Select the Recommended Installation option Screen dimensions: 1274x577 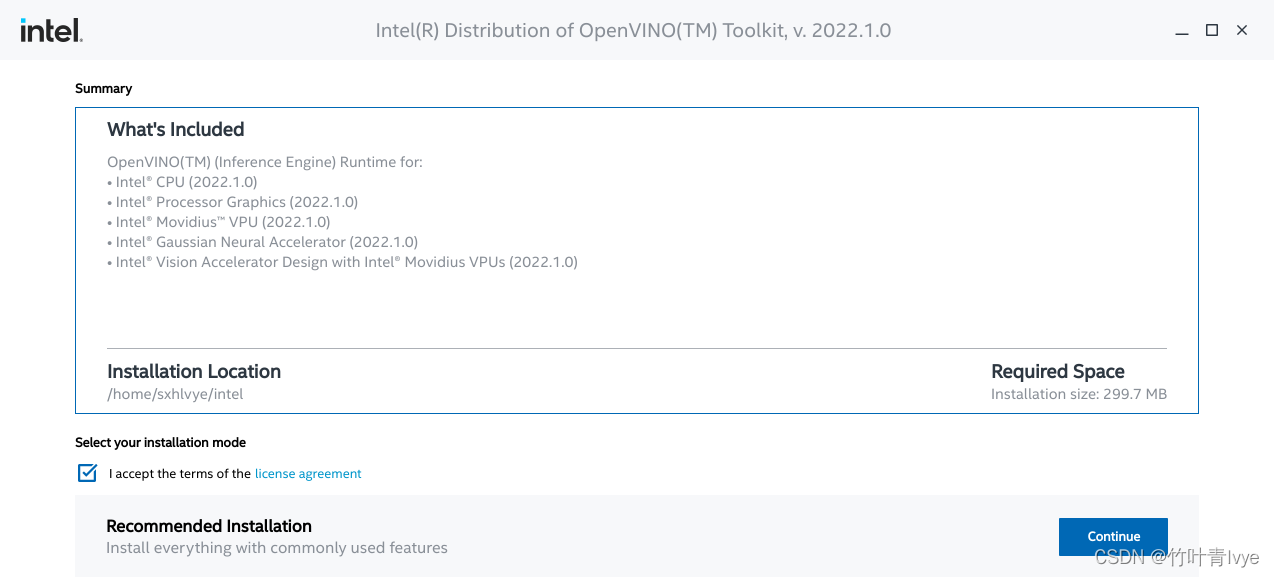pyautogui.click(x=636, y=536)
